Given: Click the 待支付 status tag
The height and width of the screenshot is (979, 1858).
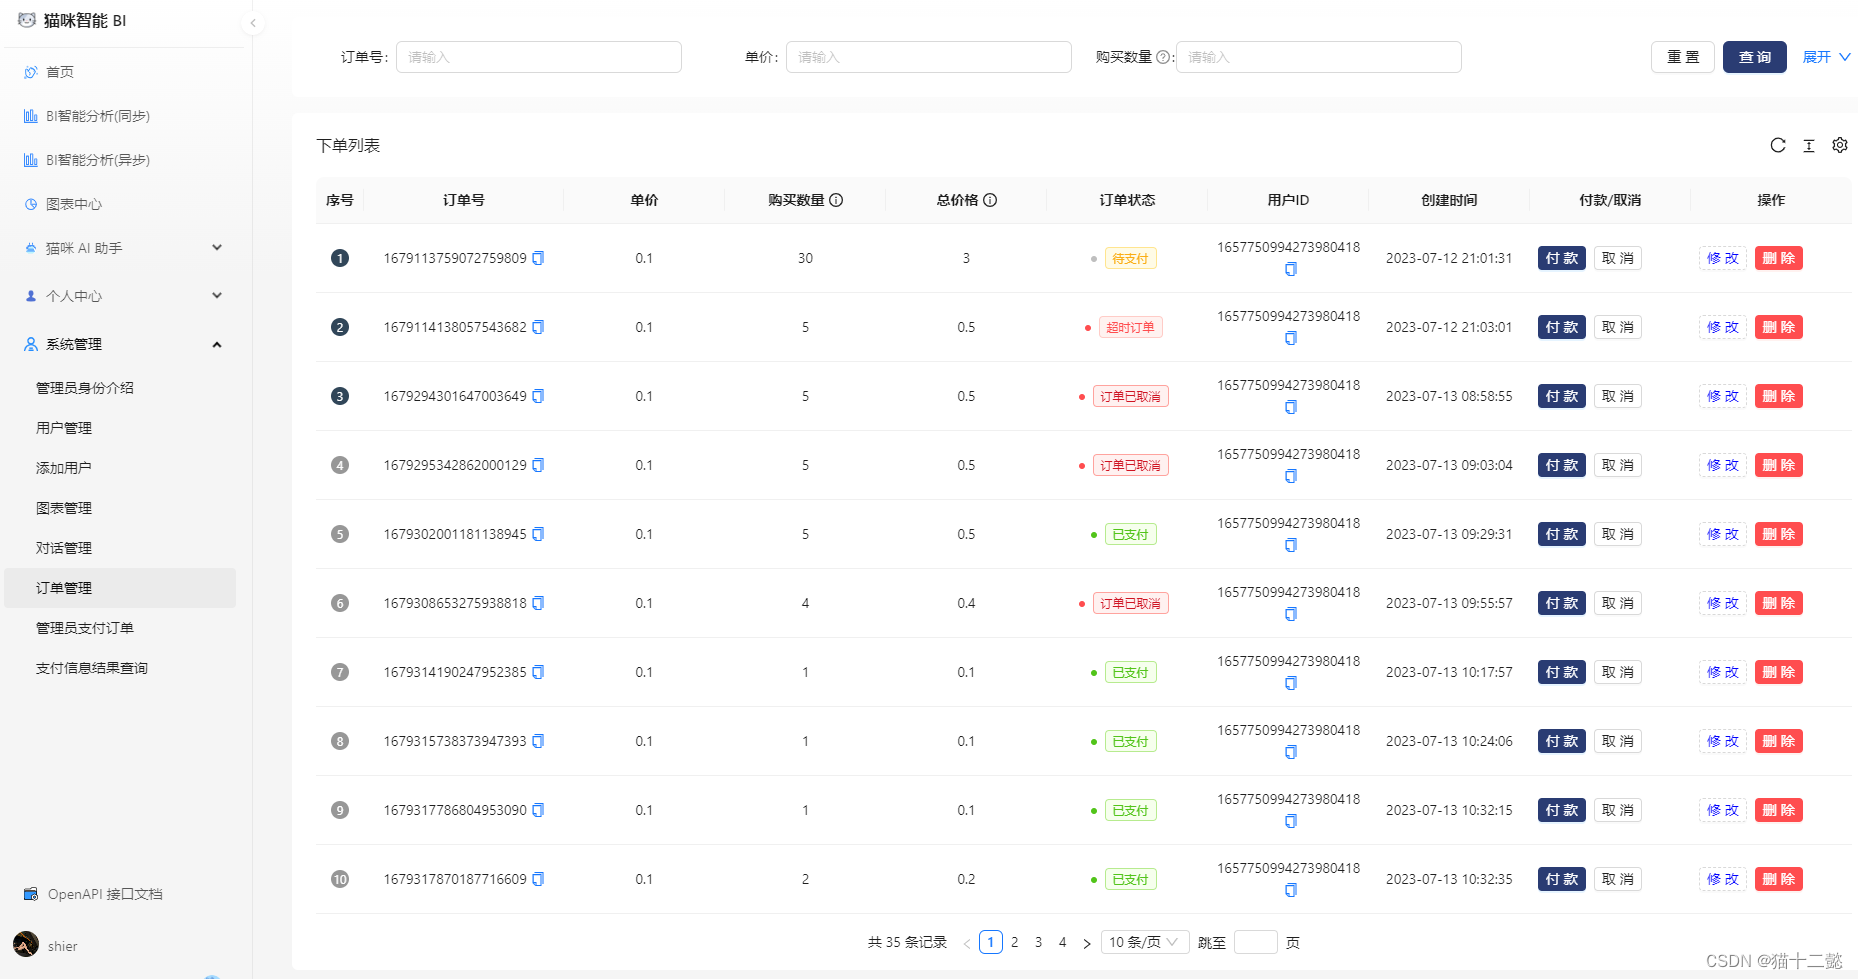Looking at the screenshot, I should (1131, 258).
